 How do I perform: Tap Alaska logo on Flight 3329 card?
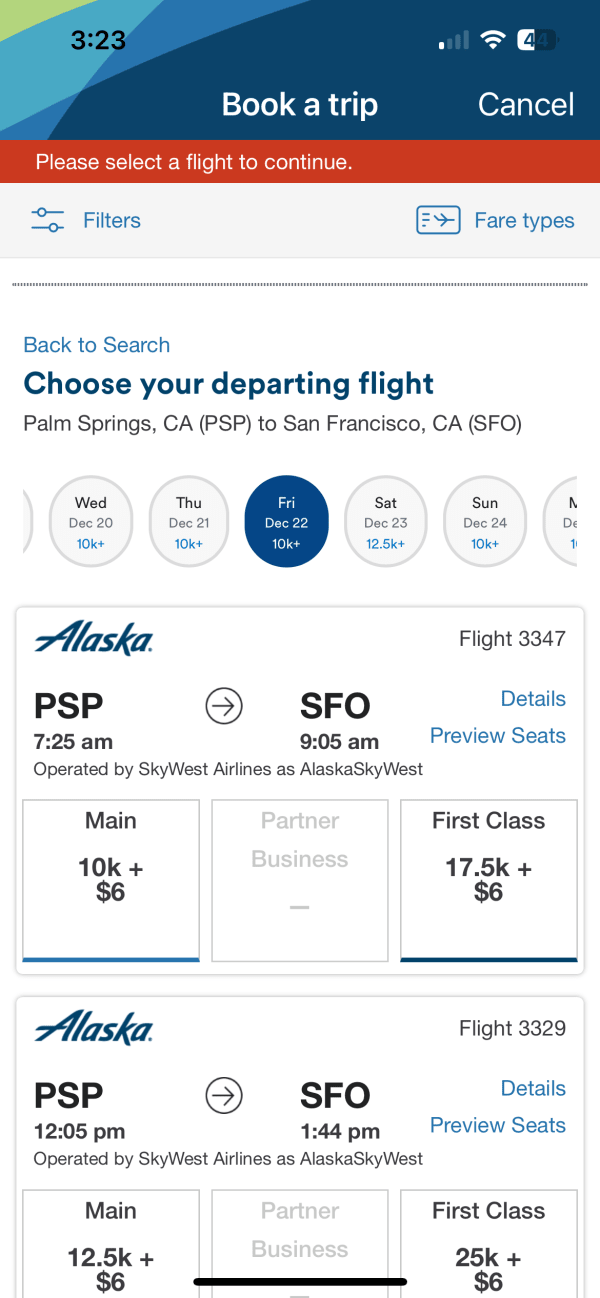click(x=93, y=1027)
